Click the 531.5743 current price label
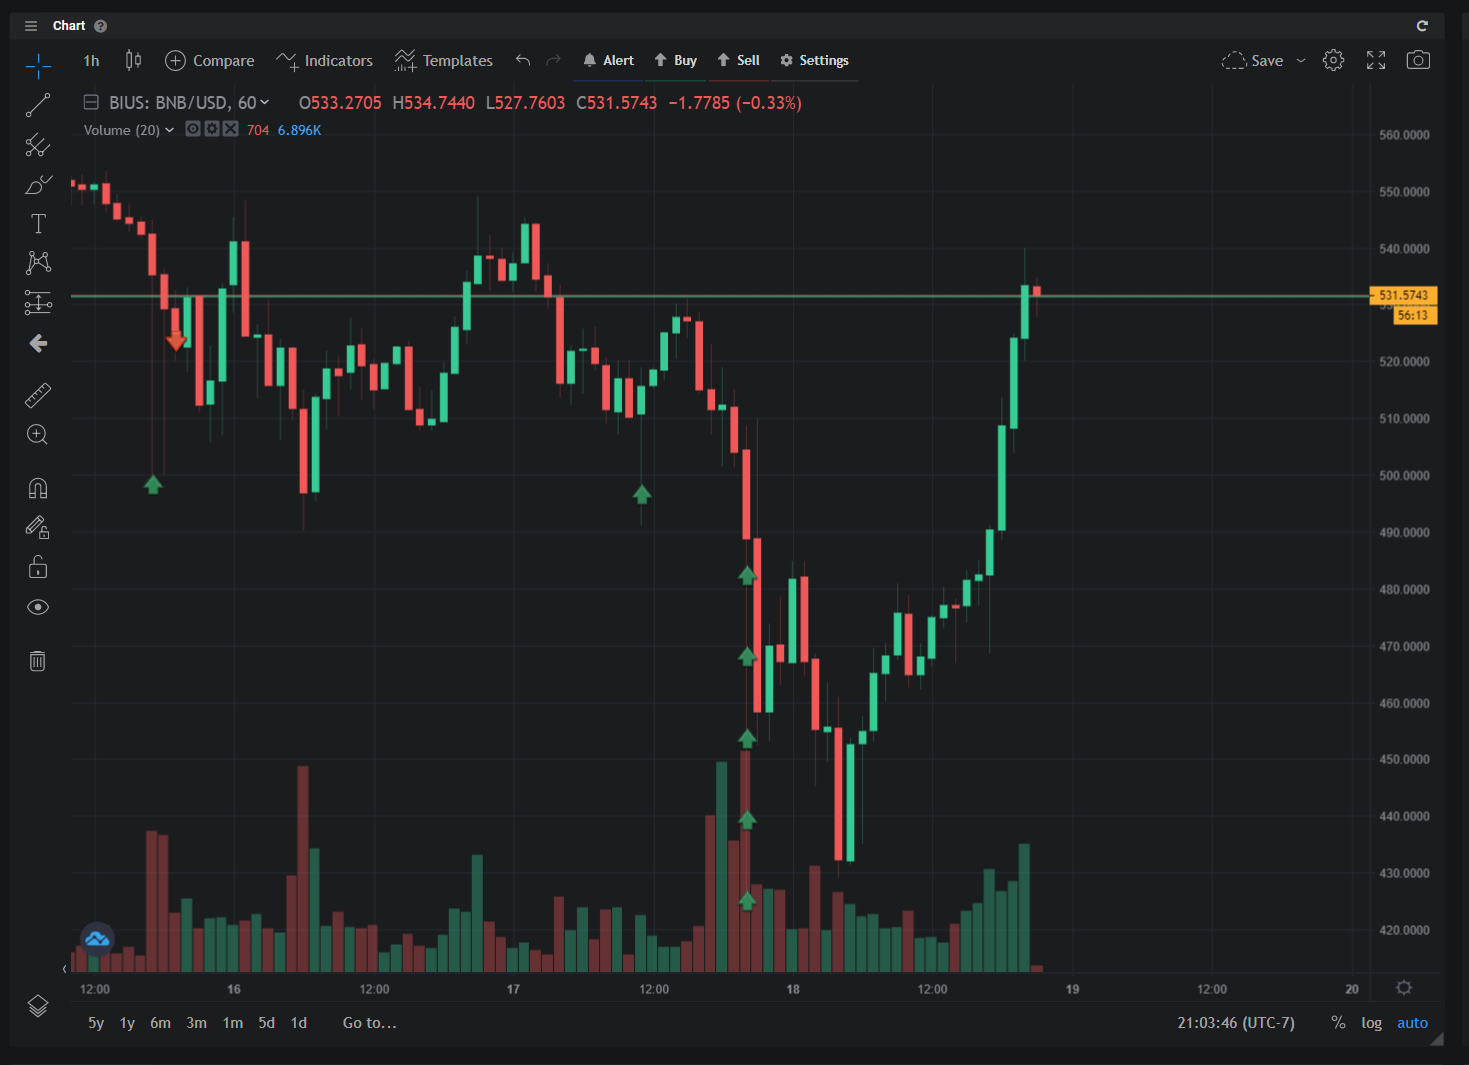The height and width of the screenshot is (1065, 1469). tap(1403, 295)
